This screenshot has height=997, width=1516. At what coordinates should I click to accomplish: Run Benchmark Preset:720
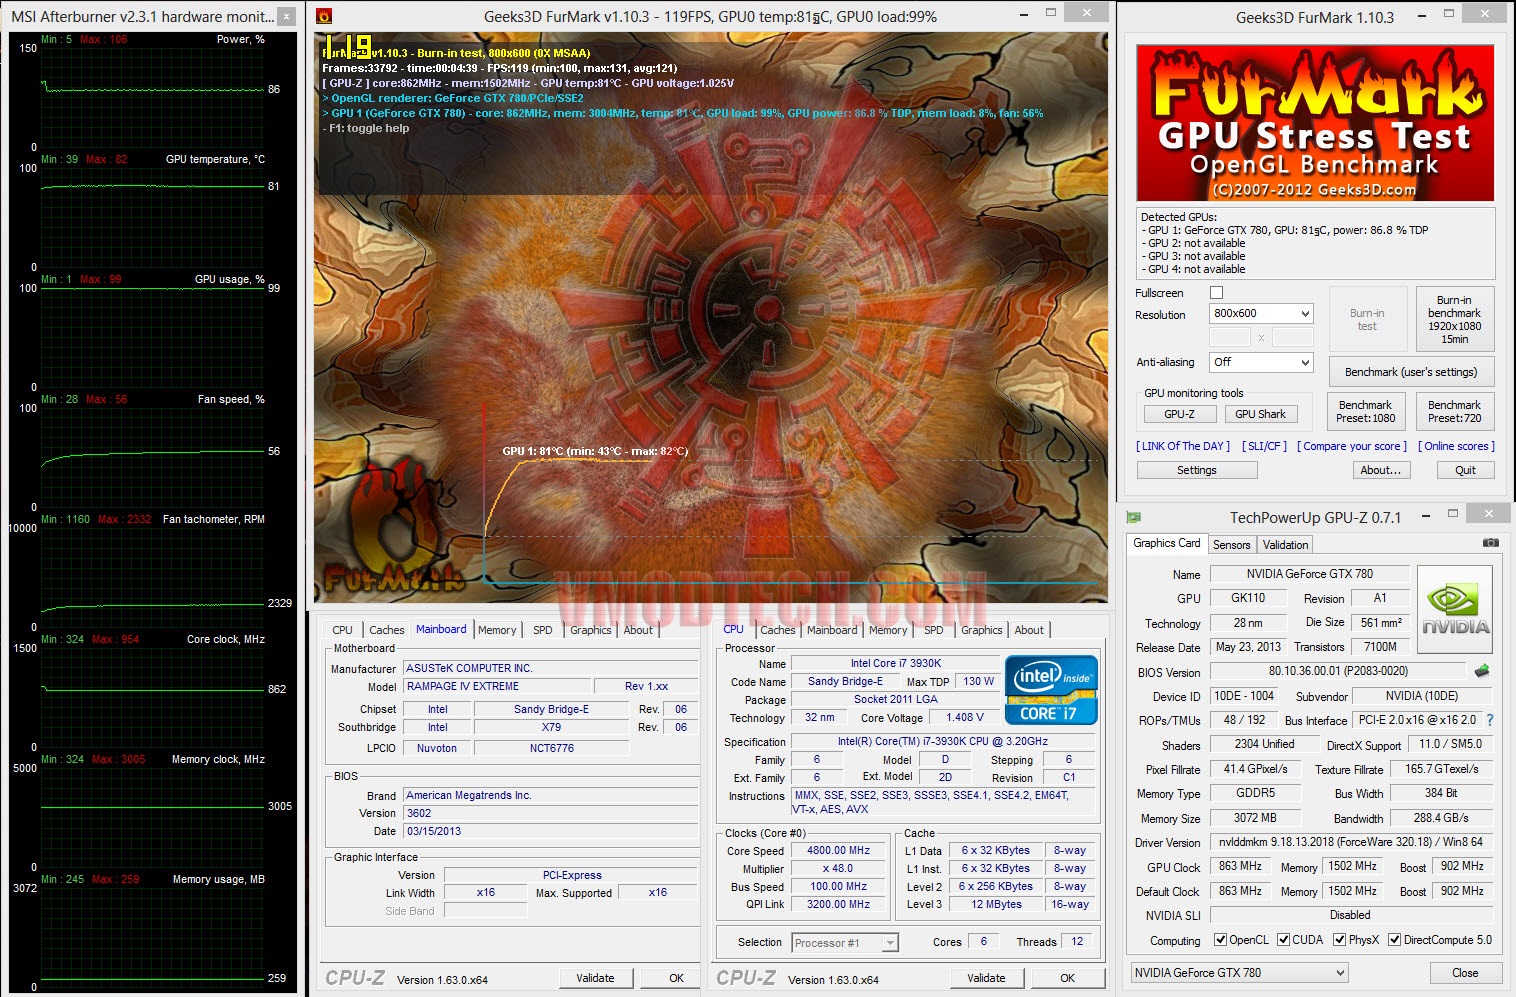pos(1455,411)
